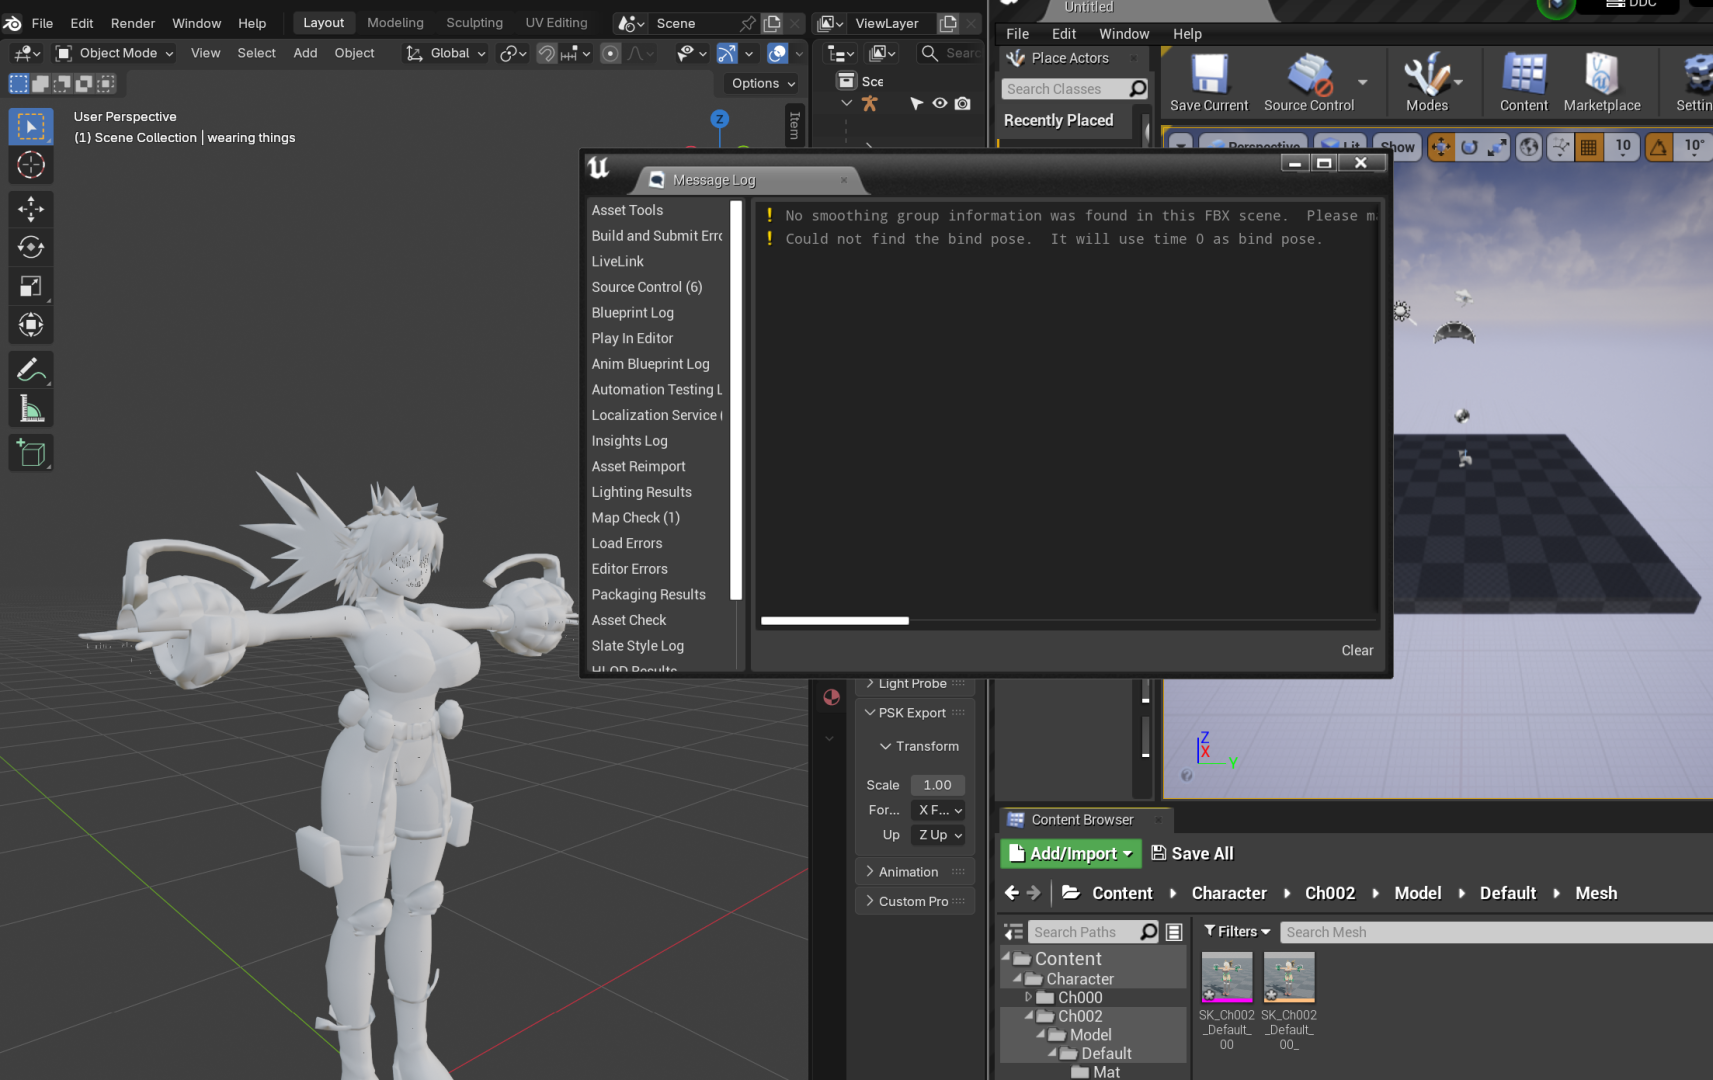Click Save Current in Unreal toolbar
The image size is (1713, 1080).
[x=1209, y=83]
